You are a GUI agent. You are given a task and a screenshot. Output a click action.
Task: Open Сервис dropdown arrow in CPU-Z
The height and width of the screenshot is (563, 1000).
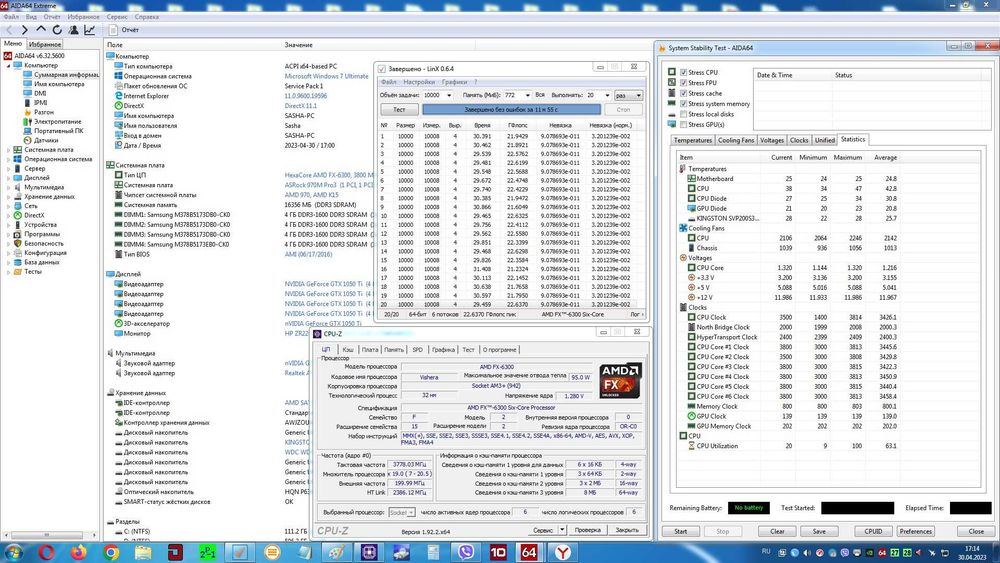562,530
